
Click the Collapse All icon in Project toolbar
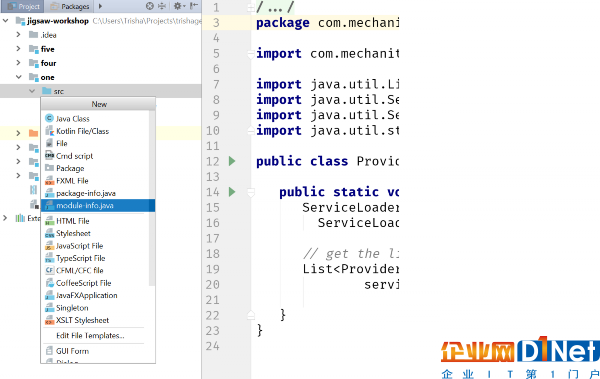(162, 6)
